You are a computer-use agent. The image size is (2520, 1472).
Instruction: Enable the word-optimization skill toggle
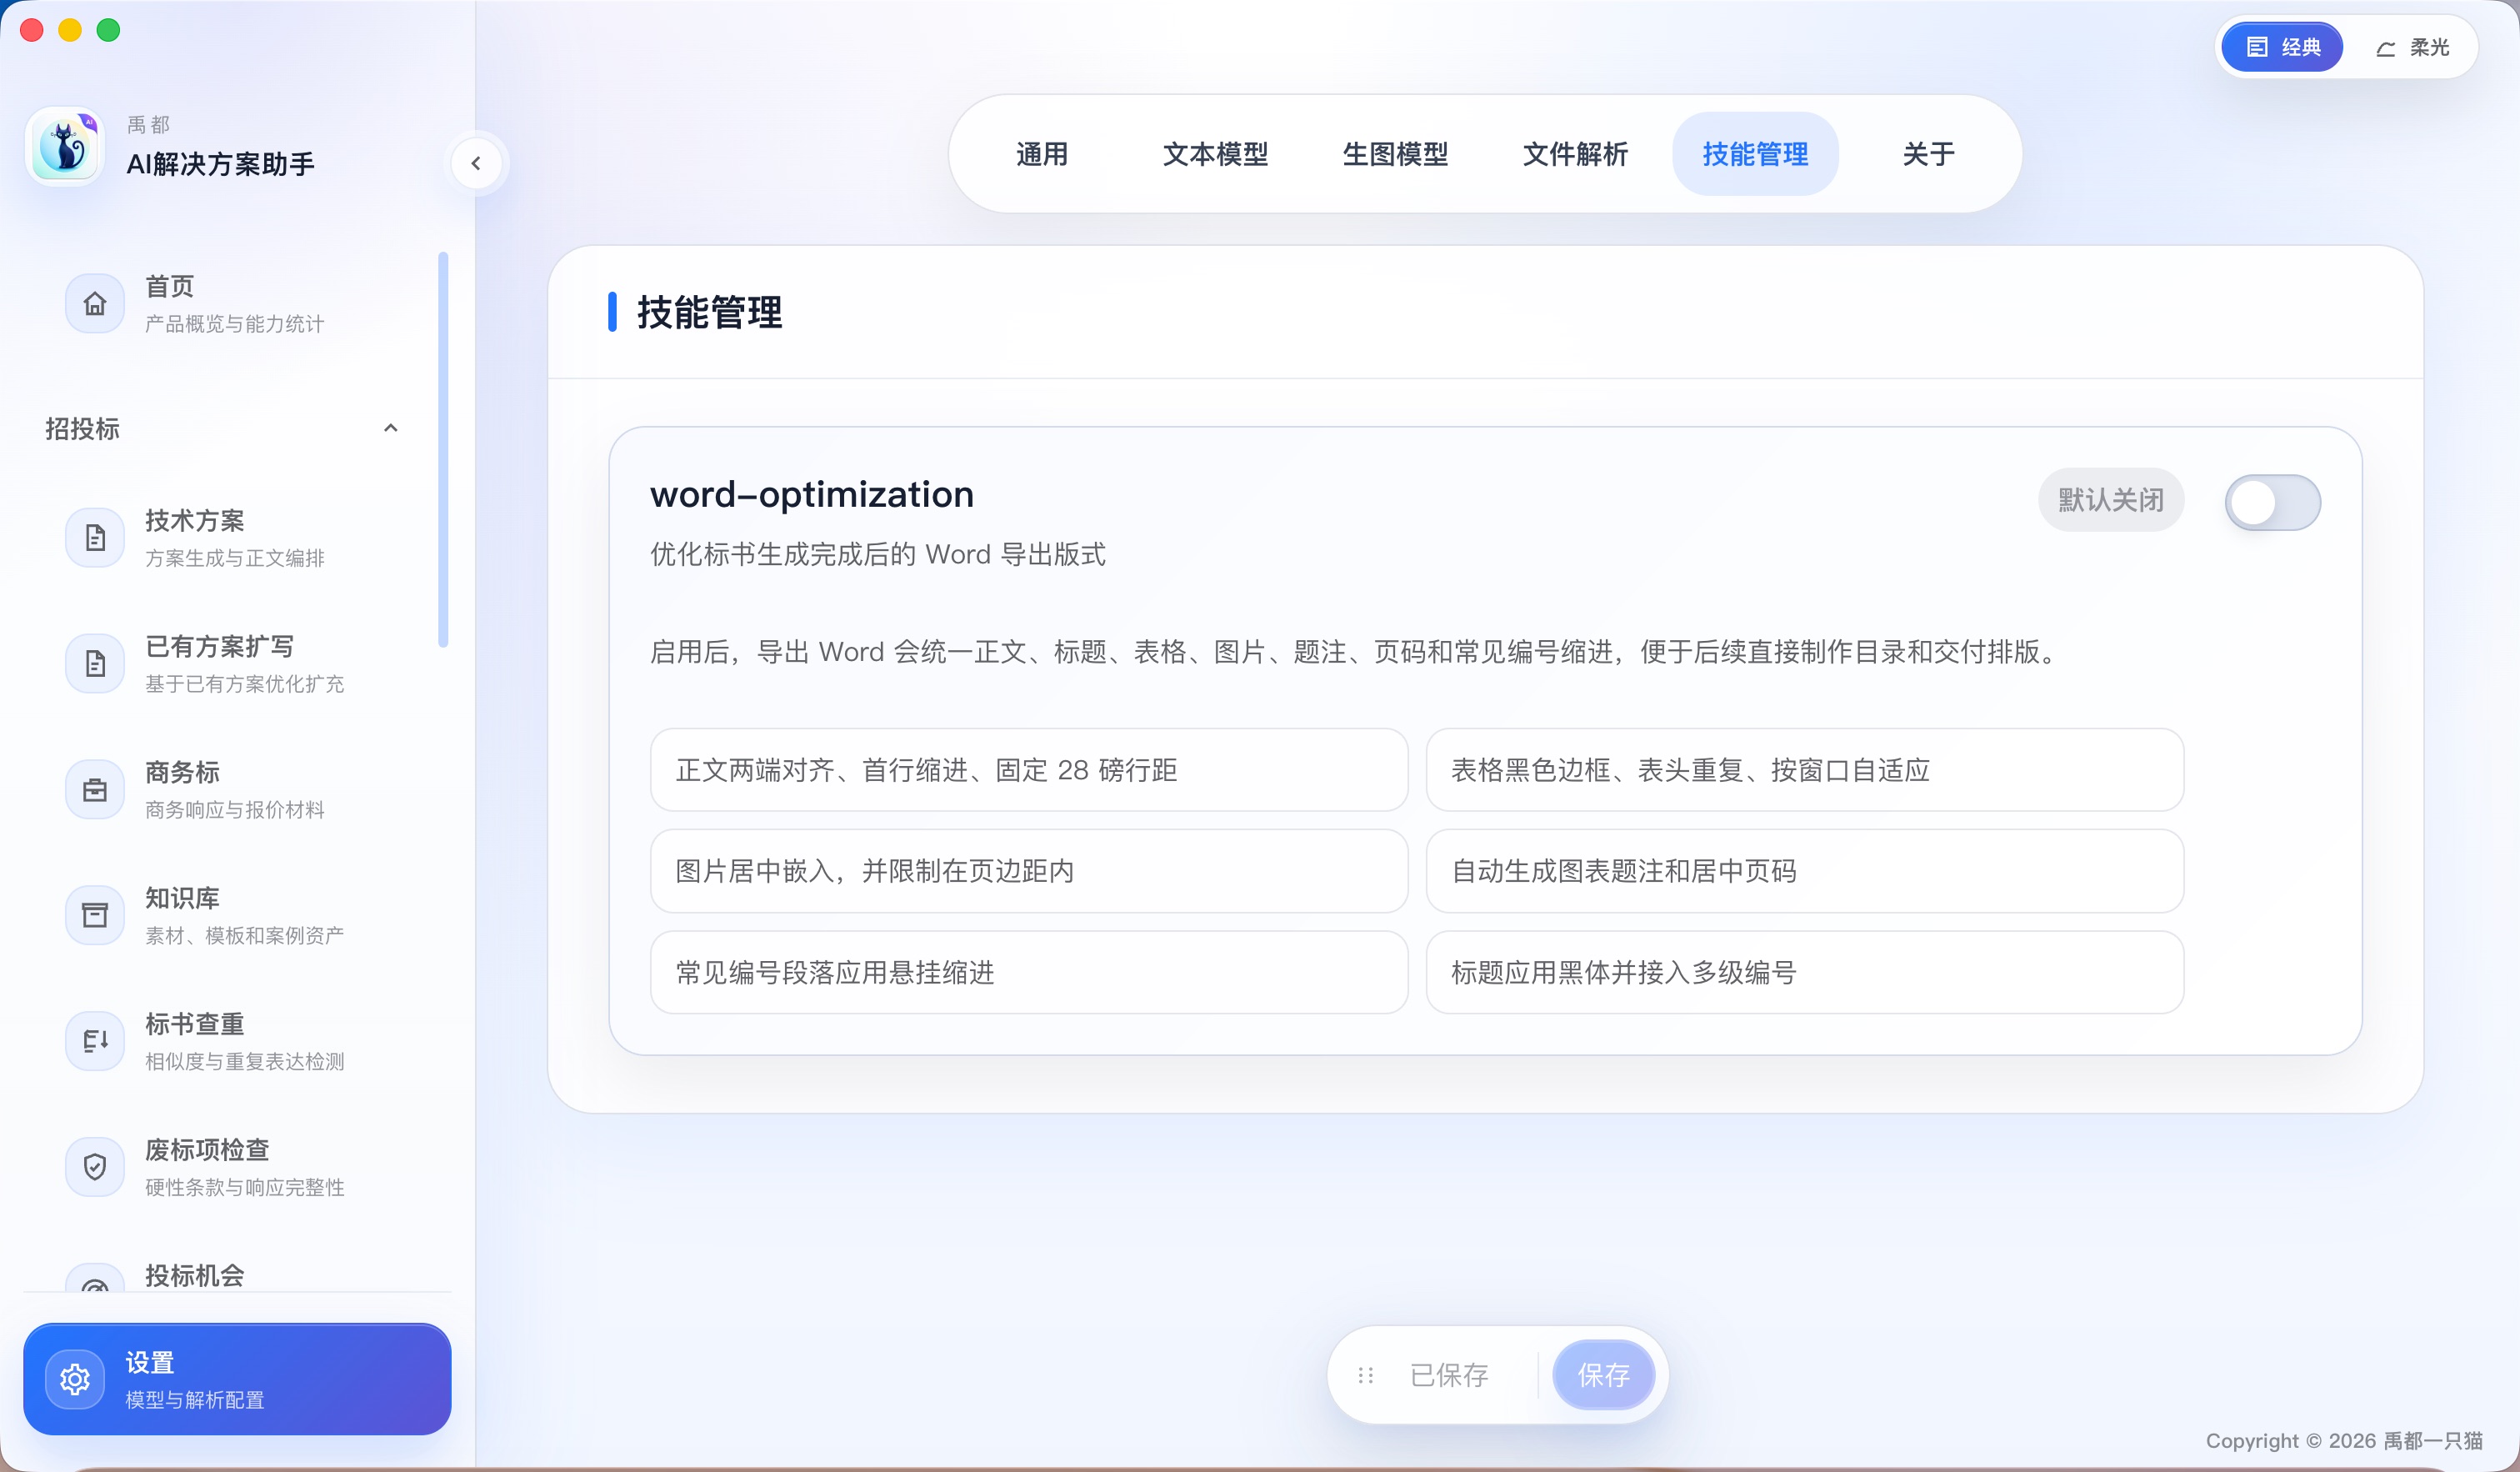(2272, 502)
